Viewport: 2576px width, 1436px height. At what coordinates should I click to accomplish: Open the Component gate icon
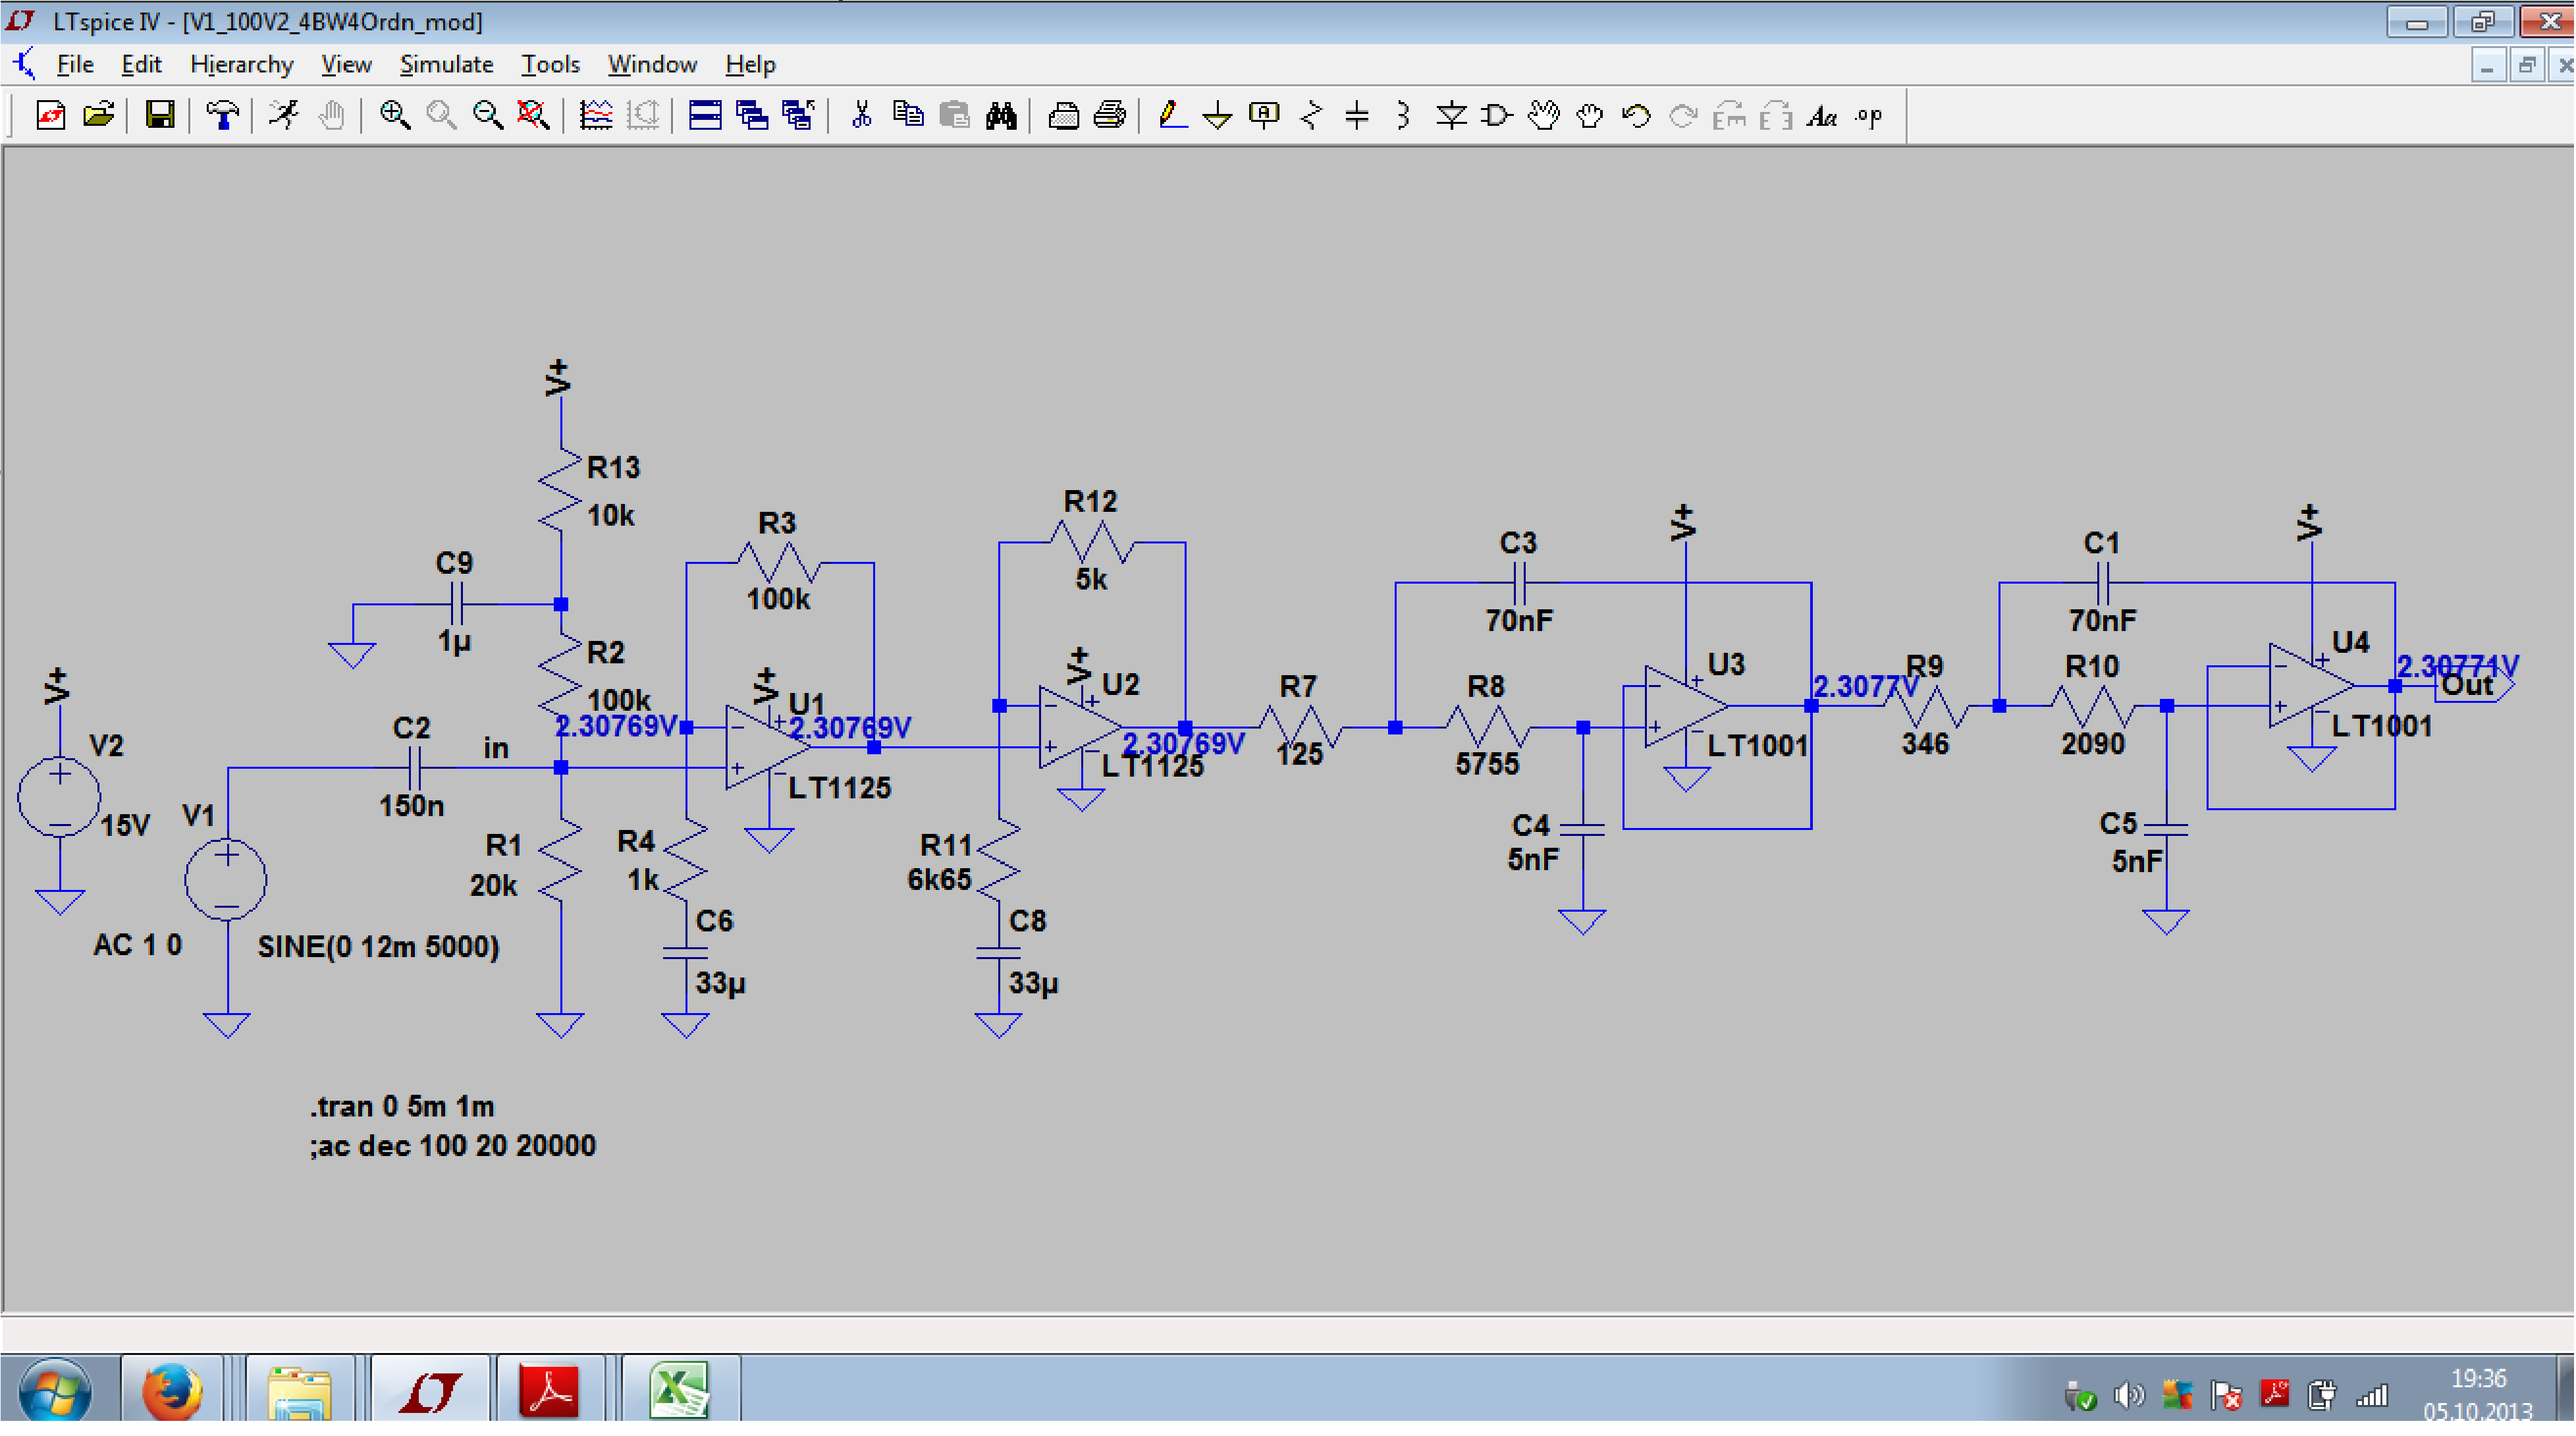click(1497, 115)
